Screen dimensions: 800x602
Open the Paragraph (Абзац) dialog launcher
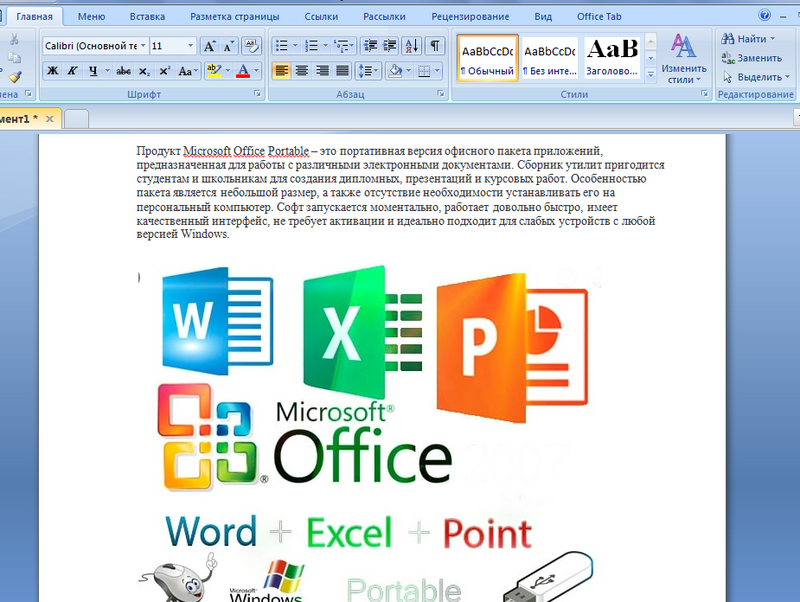[441, 94]
